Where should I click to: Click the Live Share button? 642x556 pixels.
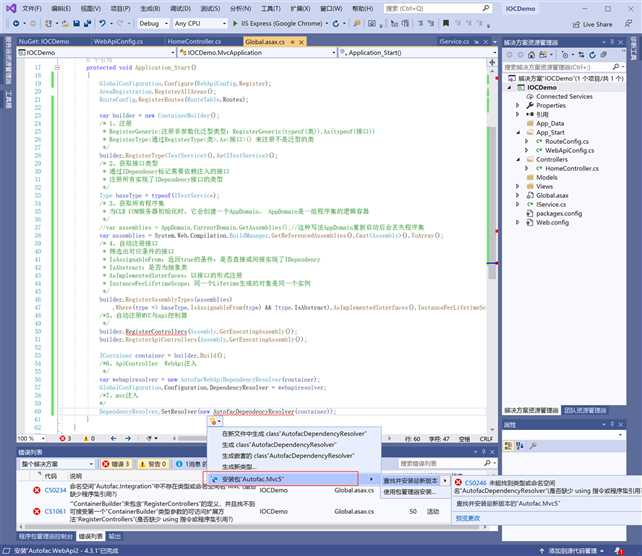pyautogui.click(x=592, y=25)
